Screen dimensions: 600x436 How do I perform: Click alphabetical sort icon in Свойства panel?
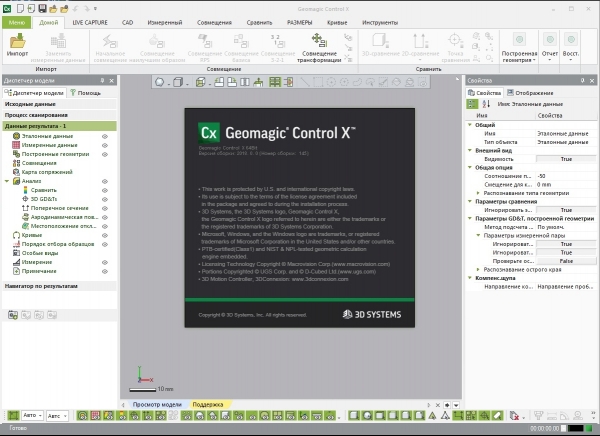coord(486,104)
